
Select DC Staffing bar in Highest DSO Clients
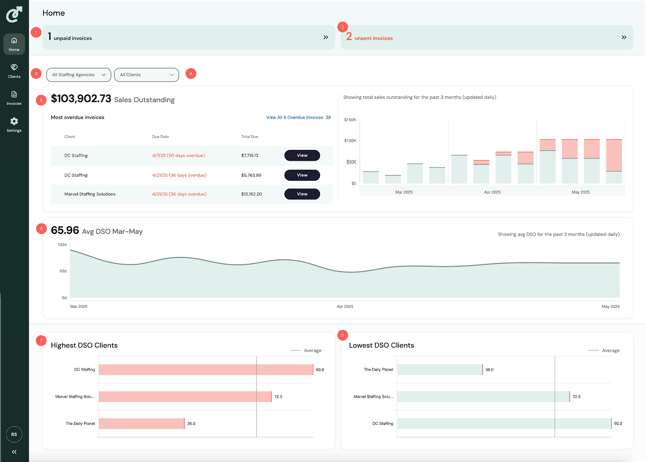click(x=206, y=370)
